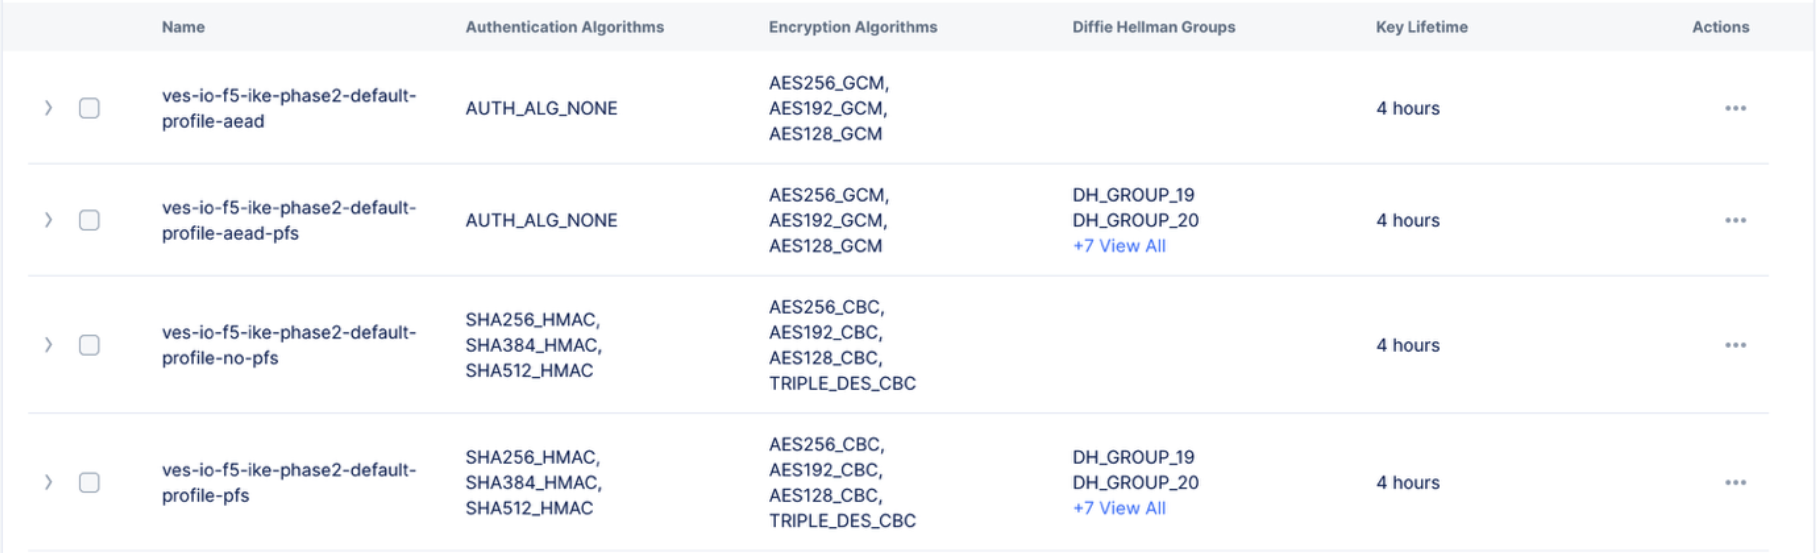Open actions menu for profile-no-pfs row

click(1735, 345)
